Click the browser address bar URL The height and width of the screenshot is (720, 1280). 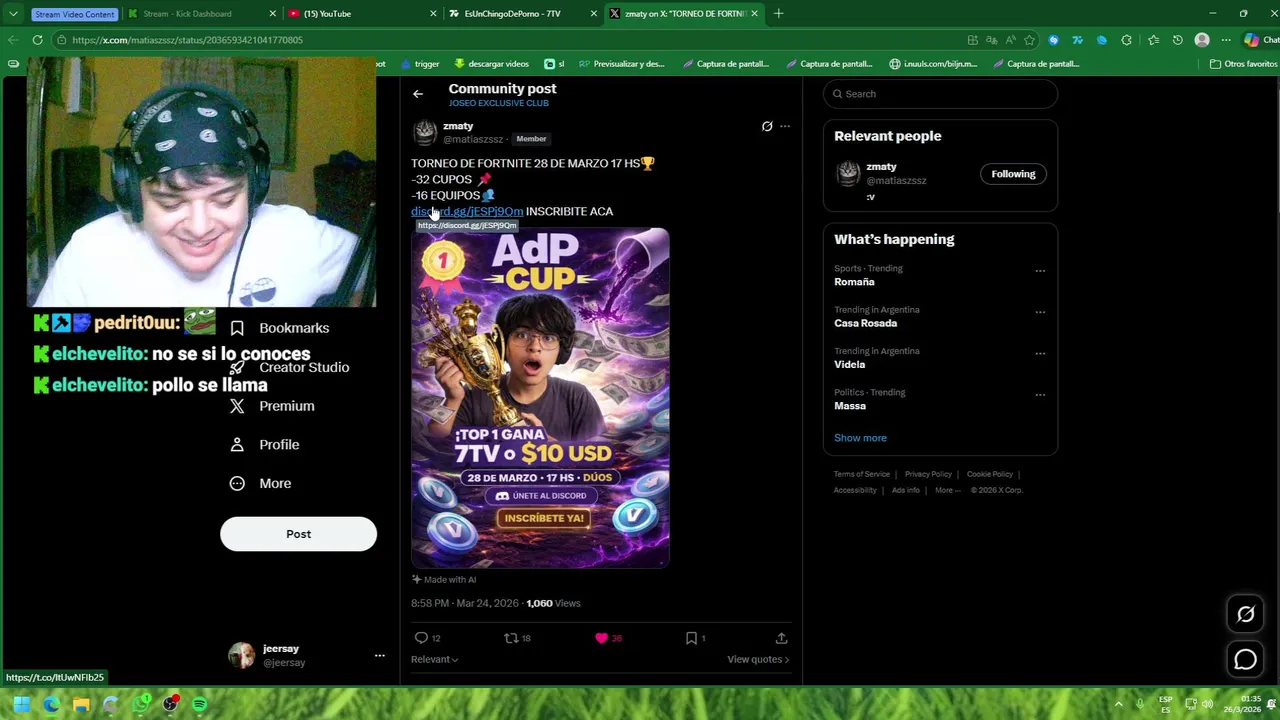pyautogui.click(x=187, y=40)
